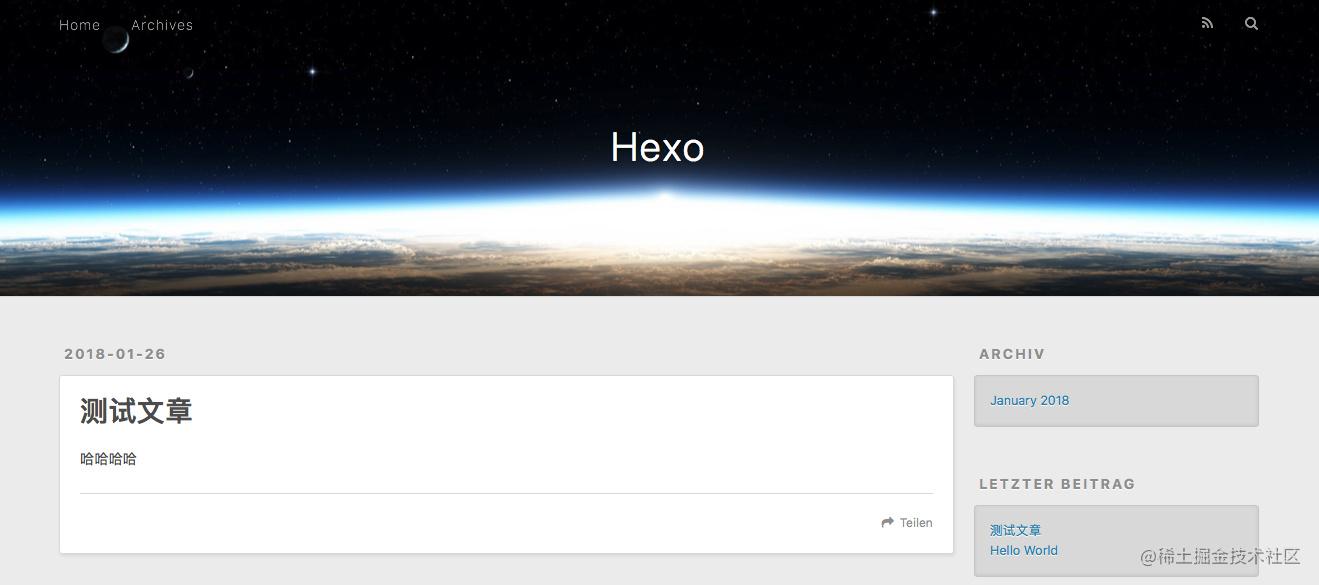Open the Hello World recent post
This screenshot has width=1319, height=585.
1024,550
